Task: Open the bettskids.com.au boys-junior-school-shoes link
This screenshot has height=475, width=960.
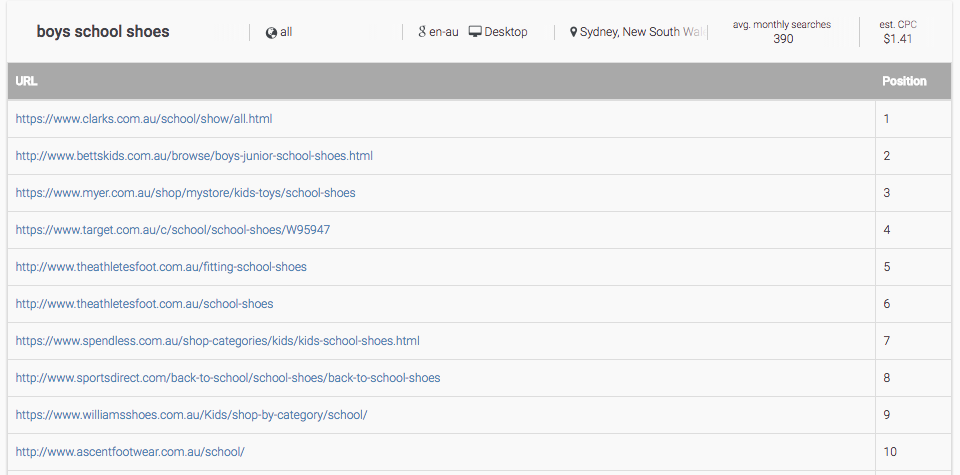Action: tap(194, 155)
